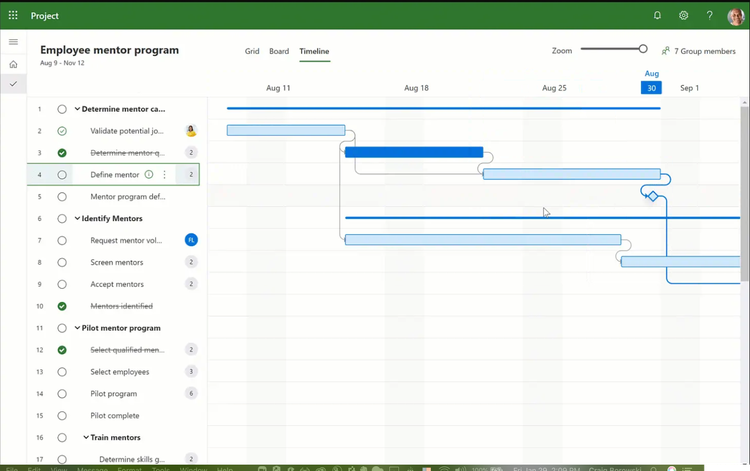Select the milestone diamond on the timeline

(x=653, y=196)
